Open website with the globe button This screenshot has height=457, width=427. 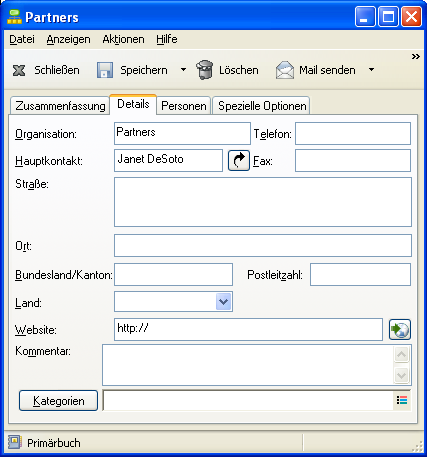[x=400, y=329]
